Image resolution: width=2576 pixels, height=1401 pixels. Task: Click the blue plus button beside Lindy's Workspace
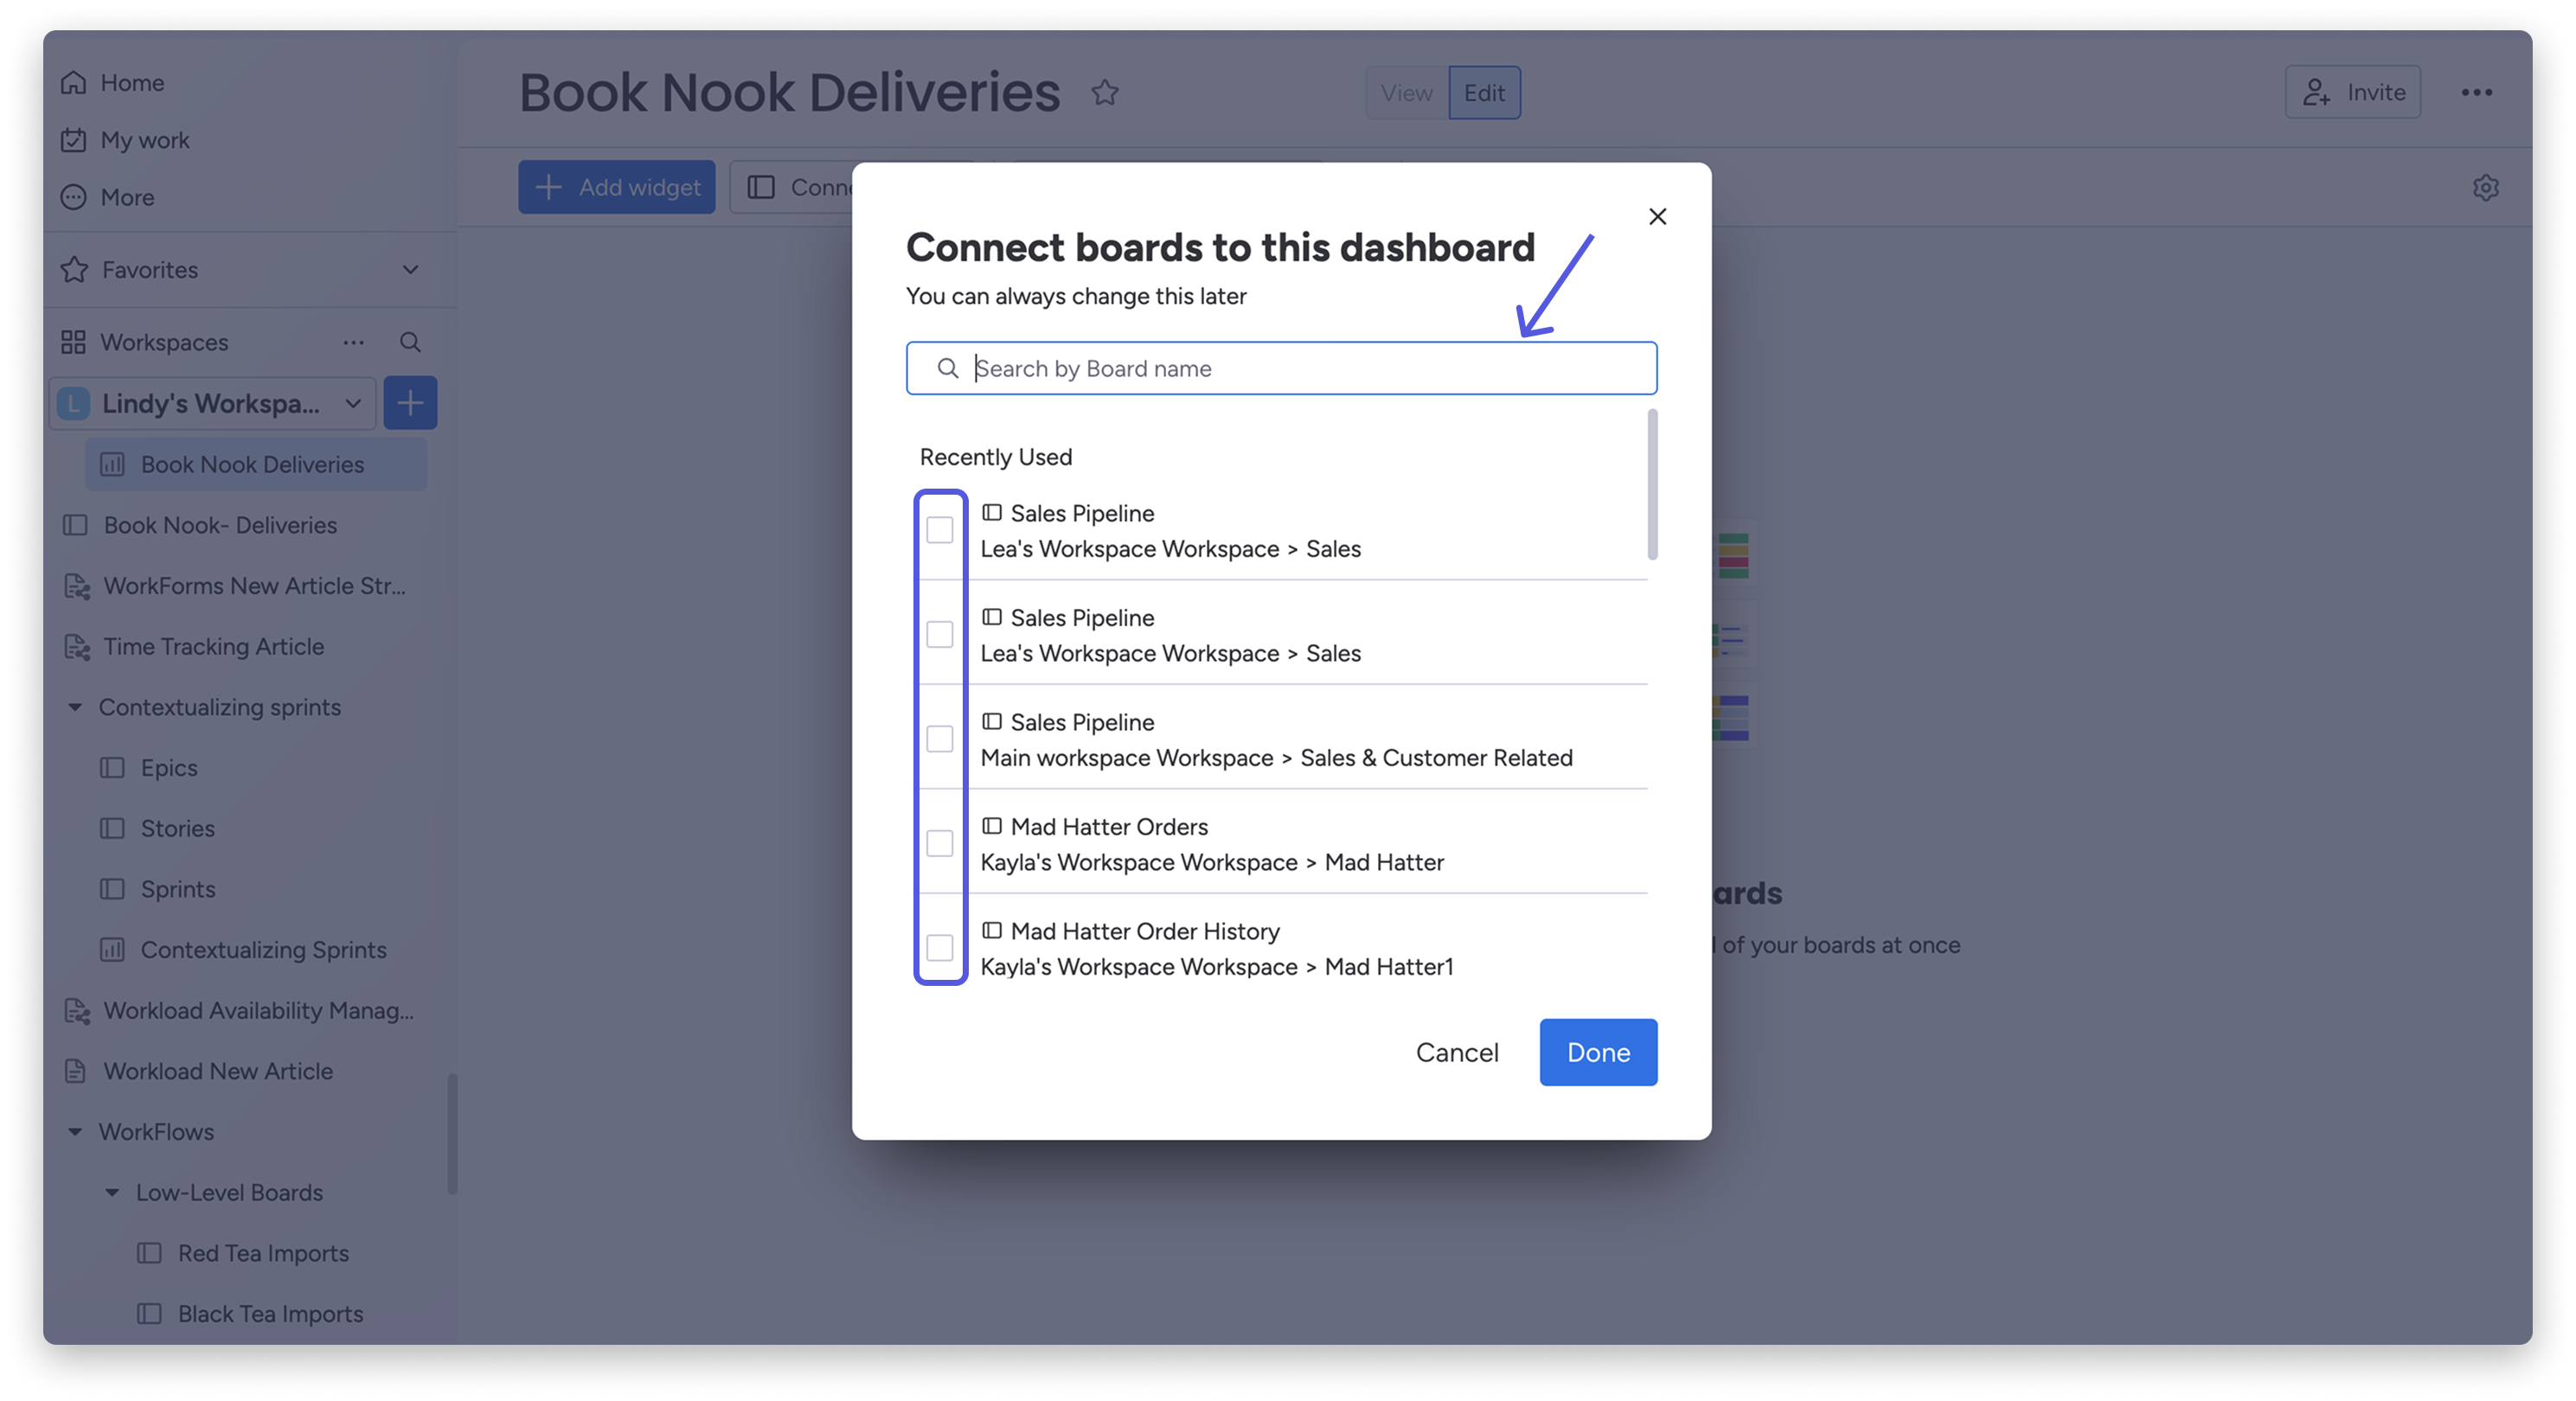point(410,403)
